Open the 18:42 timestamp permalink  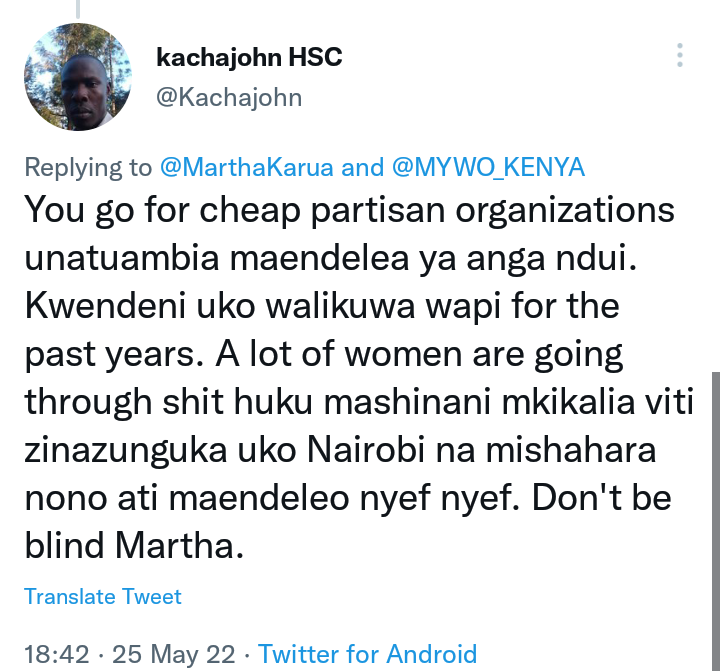point(56,654)
